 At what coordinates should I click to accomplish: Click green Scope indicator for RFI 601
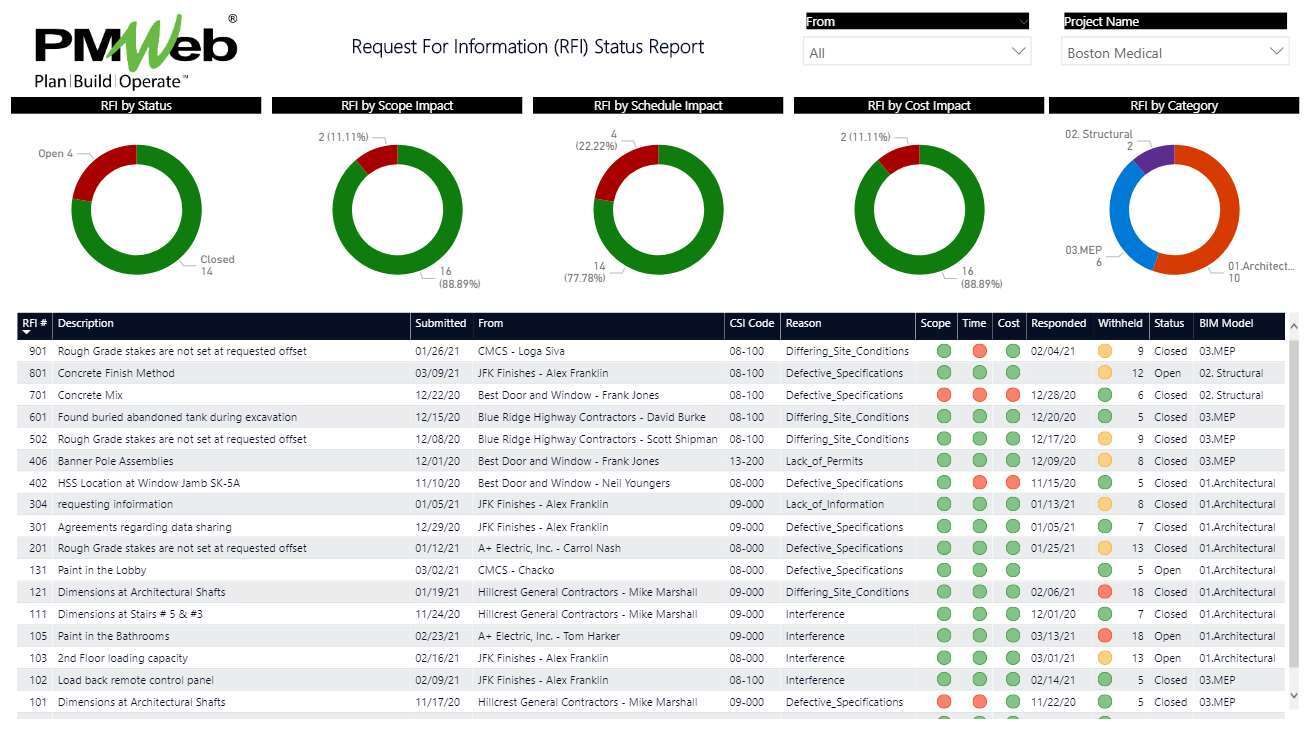click(x=943, y=417)
